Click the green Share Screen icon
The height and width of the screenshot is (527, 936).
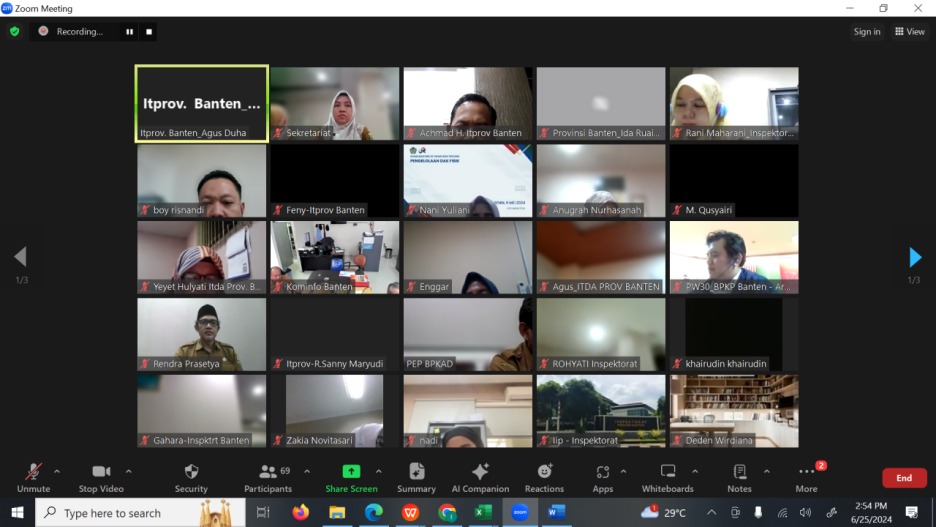[351, 472]
